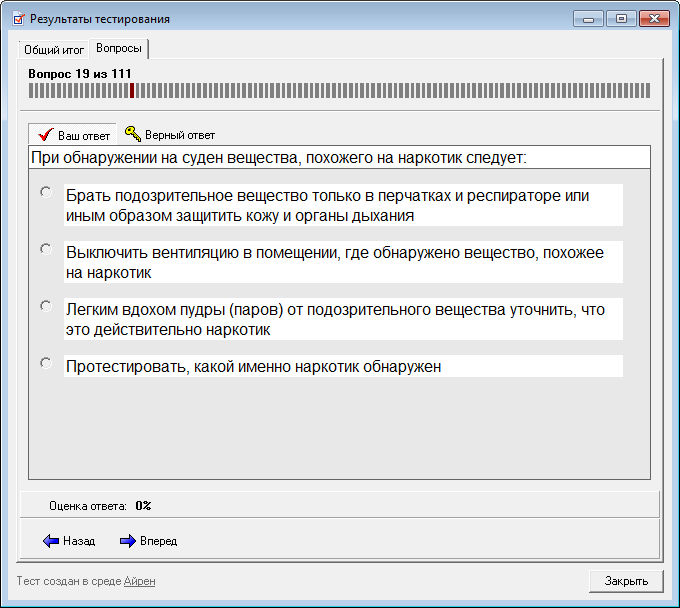Click the last segment of the question progress bar
The width and height of the screenshot is (680, 608).
tap(647, 91)
